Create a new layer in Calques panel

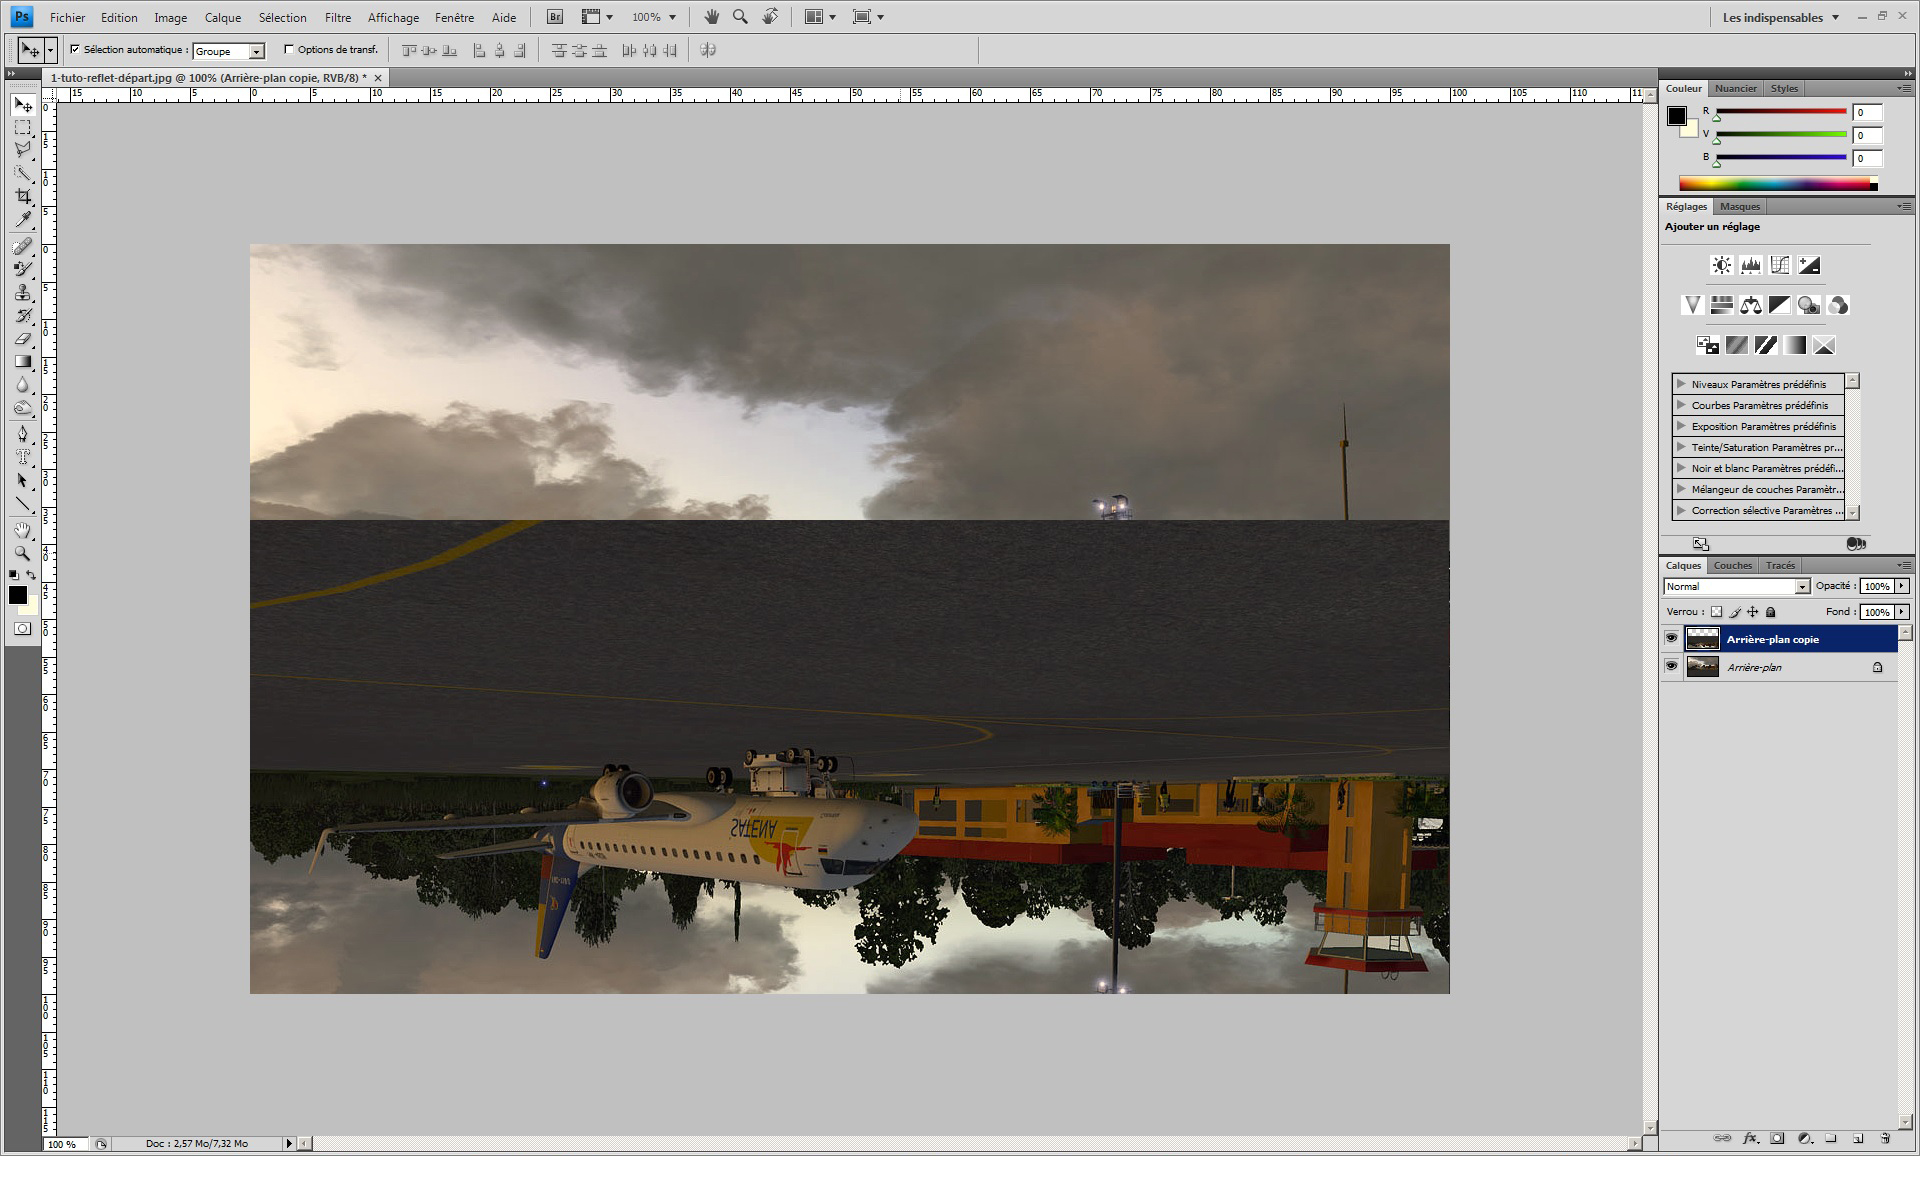[1857, 1138]
